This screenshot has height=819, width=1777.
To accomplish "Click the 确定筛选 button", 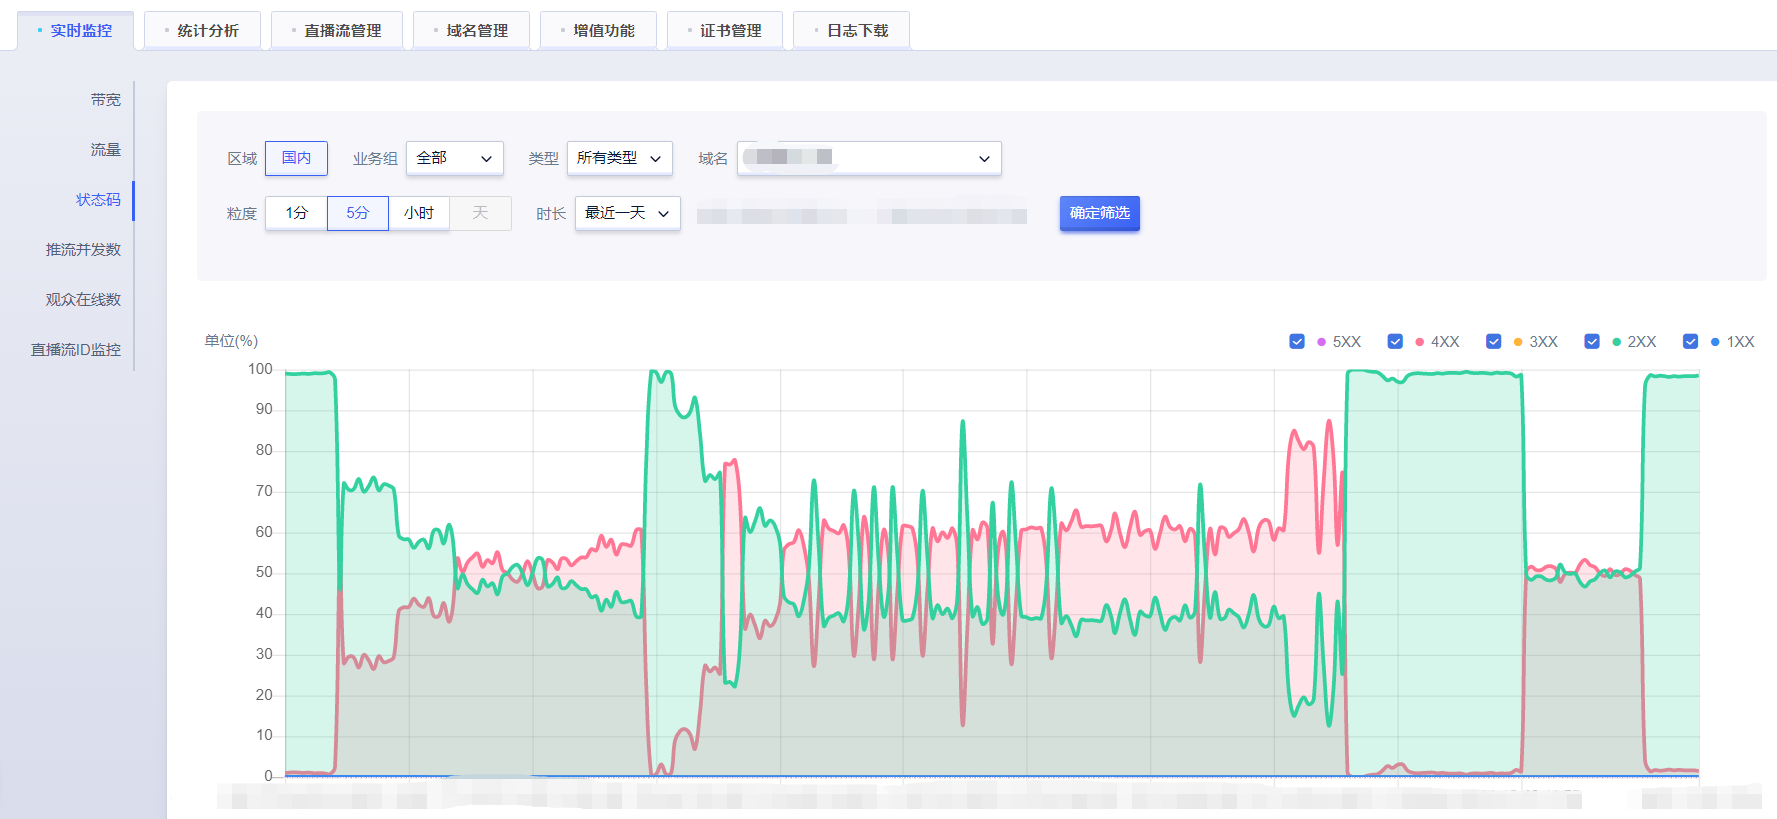I will 1100,213.
